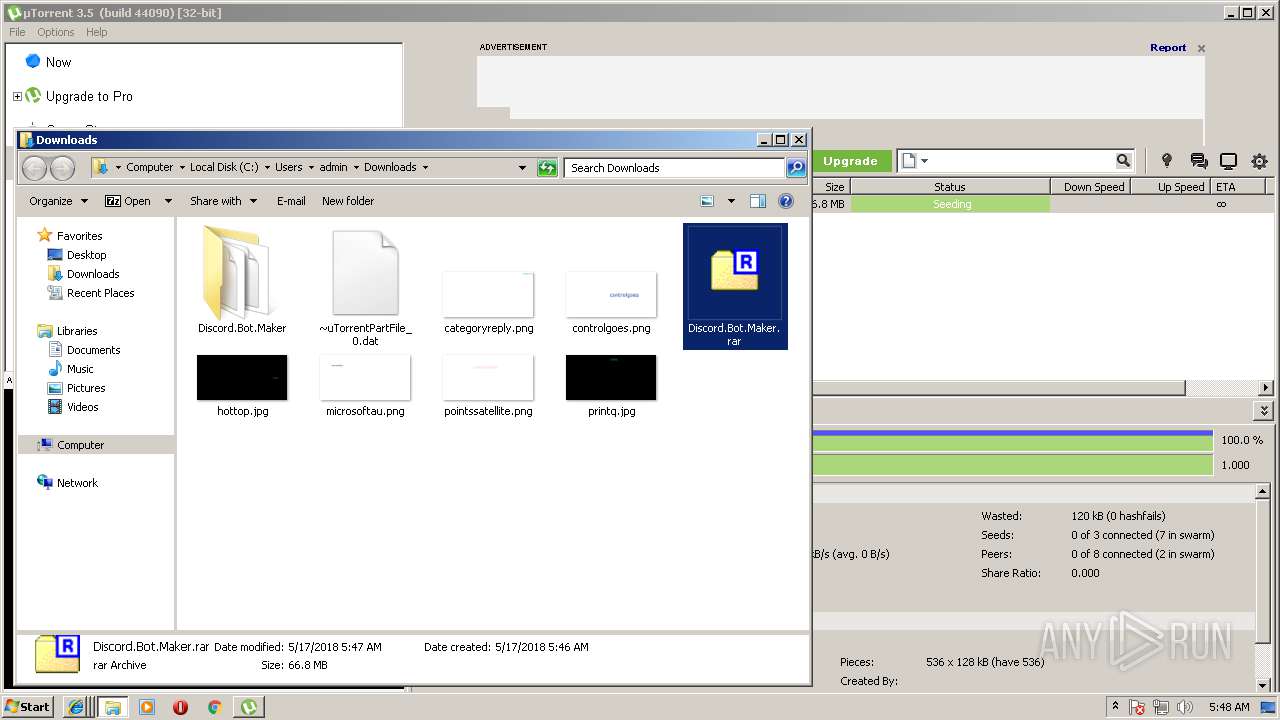Select categoryreply.png thumbnail
Screen dimensions: 1280x720
point(488,302)
